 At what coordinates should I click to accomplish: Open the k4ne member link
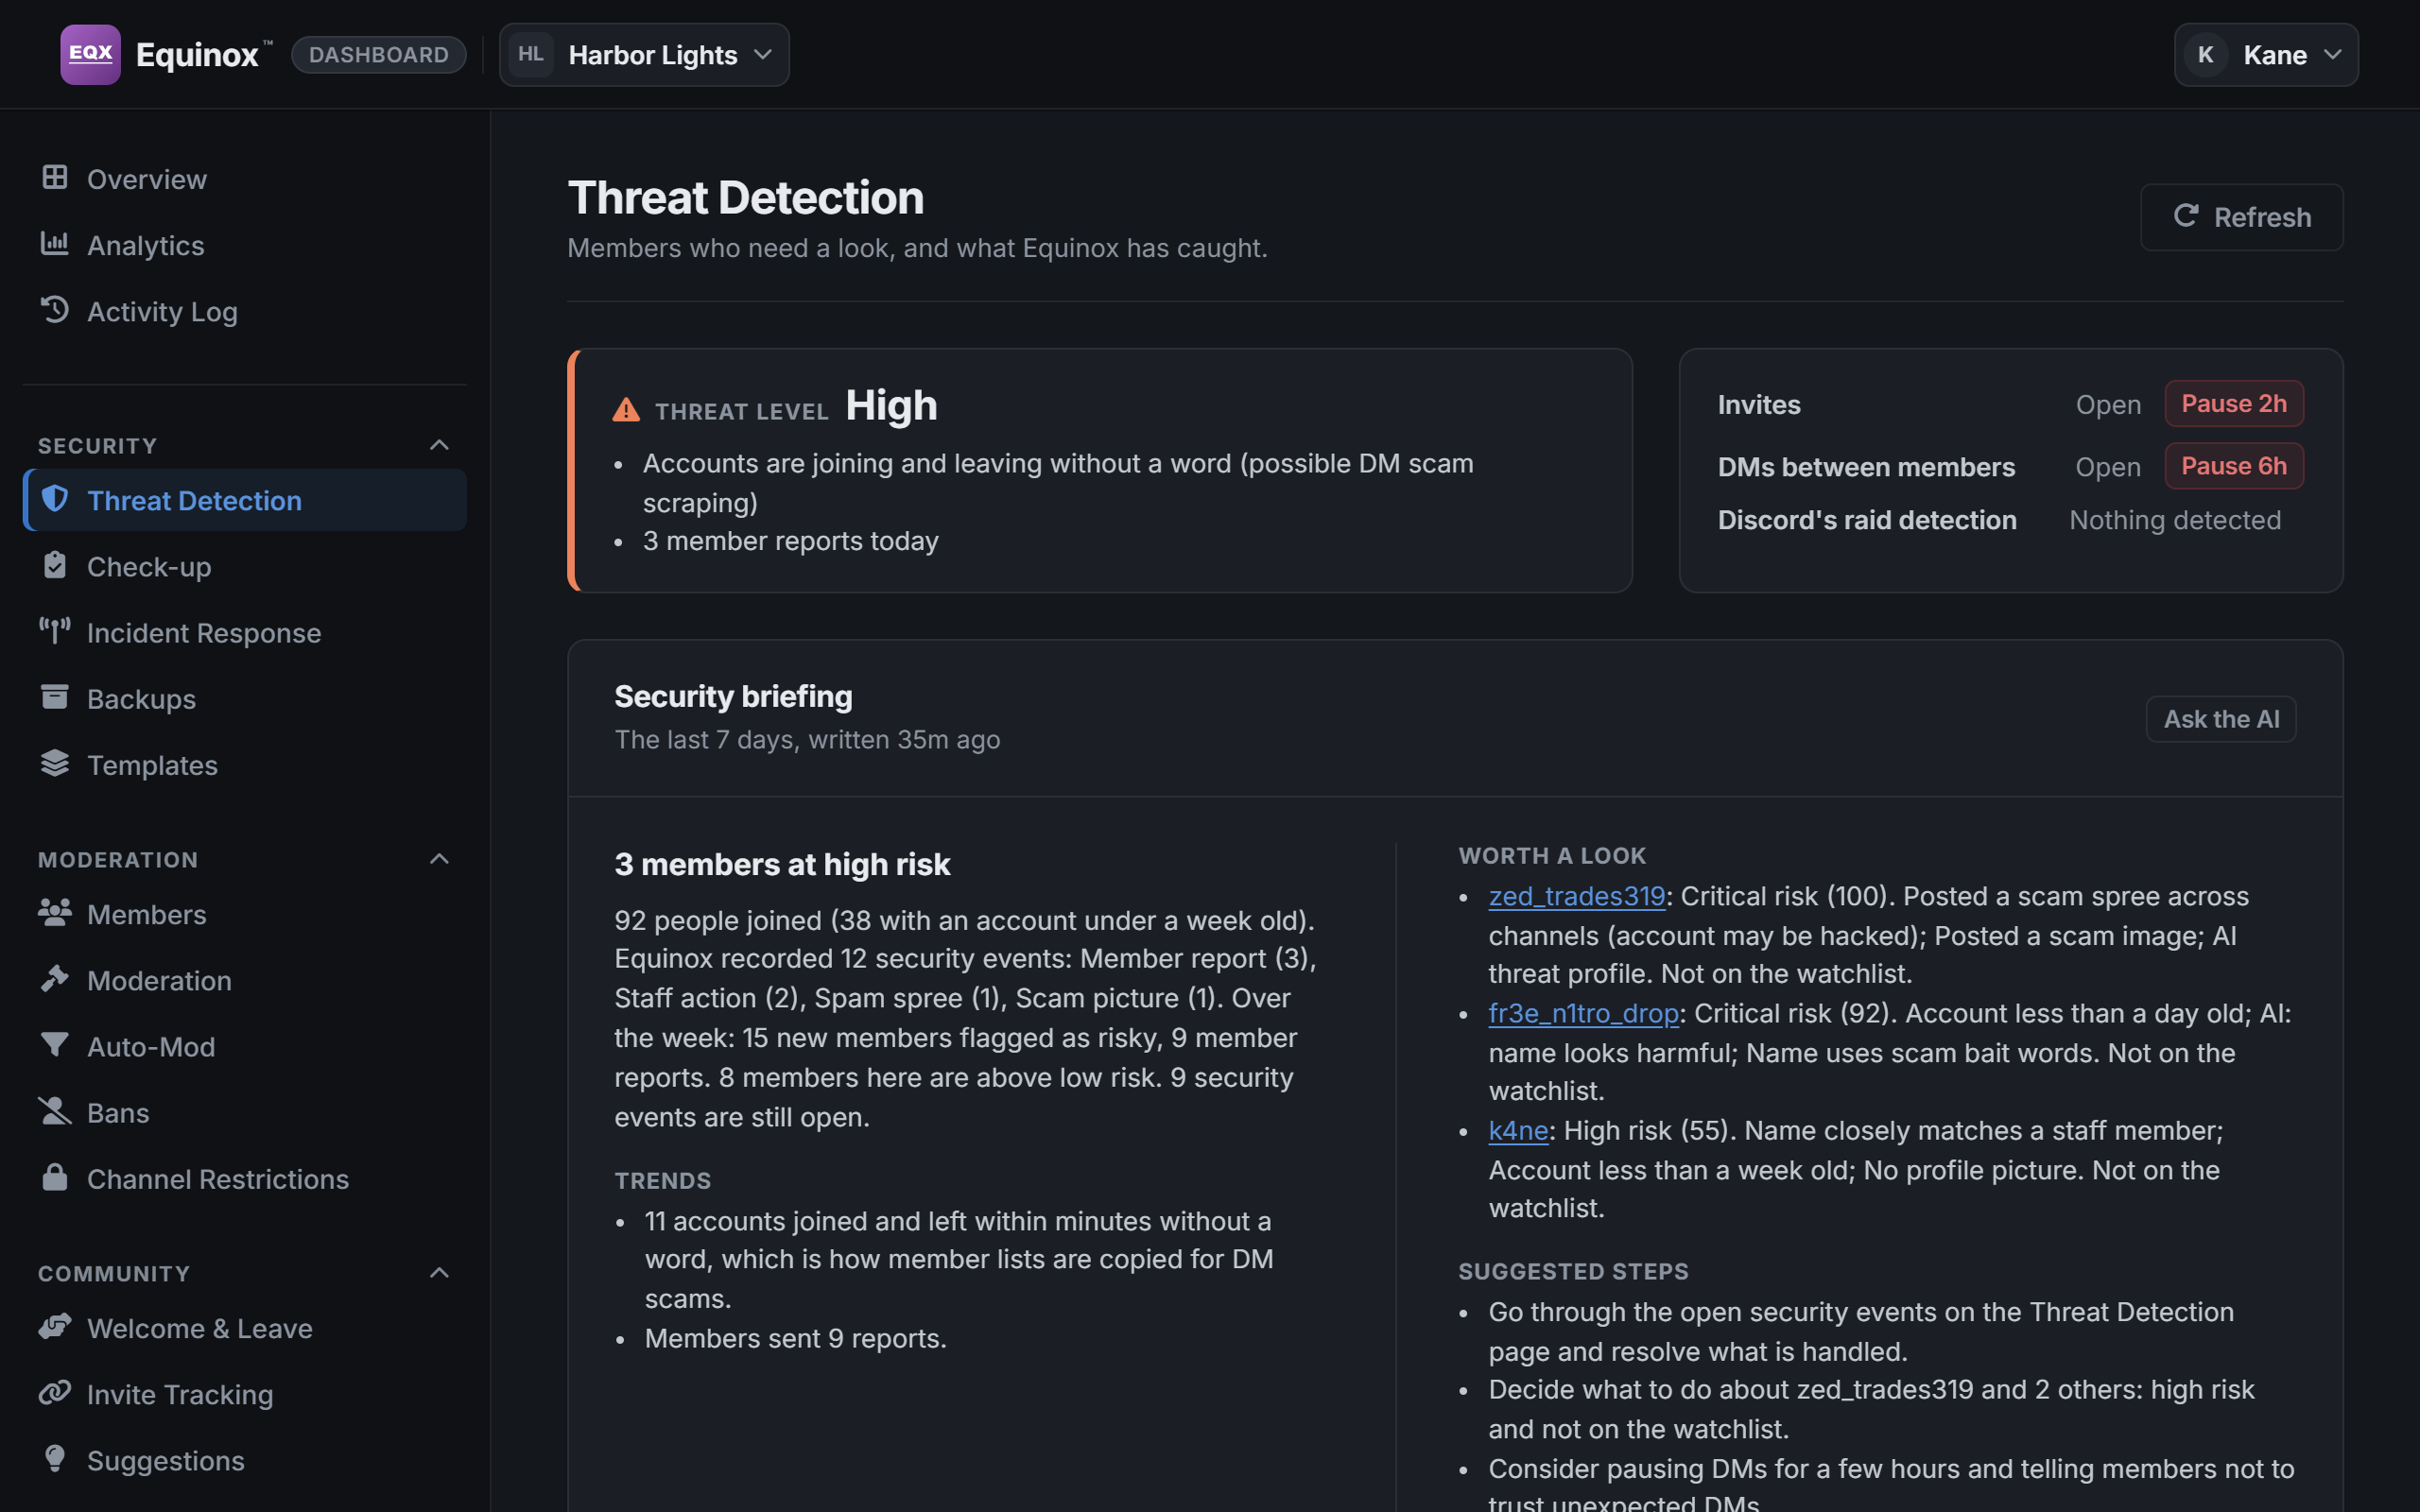(x=1518, y=1130)
